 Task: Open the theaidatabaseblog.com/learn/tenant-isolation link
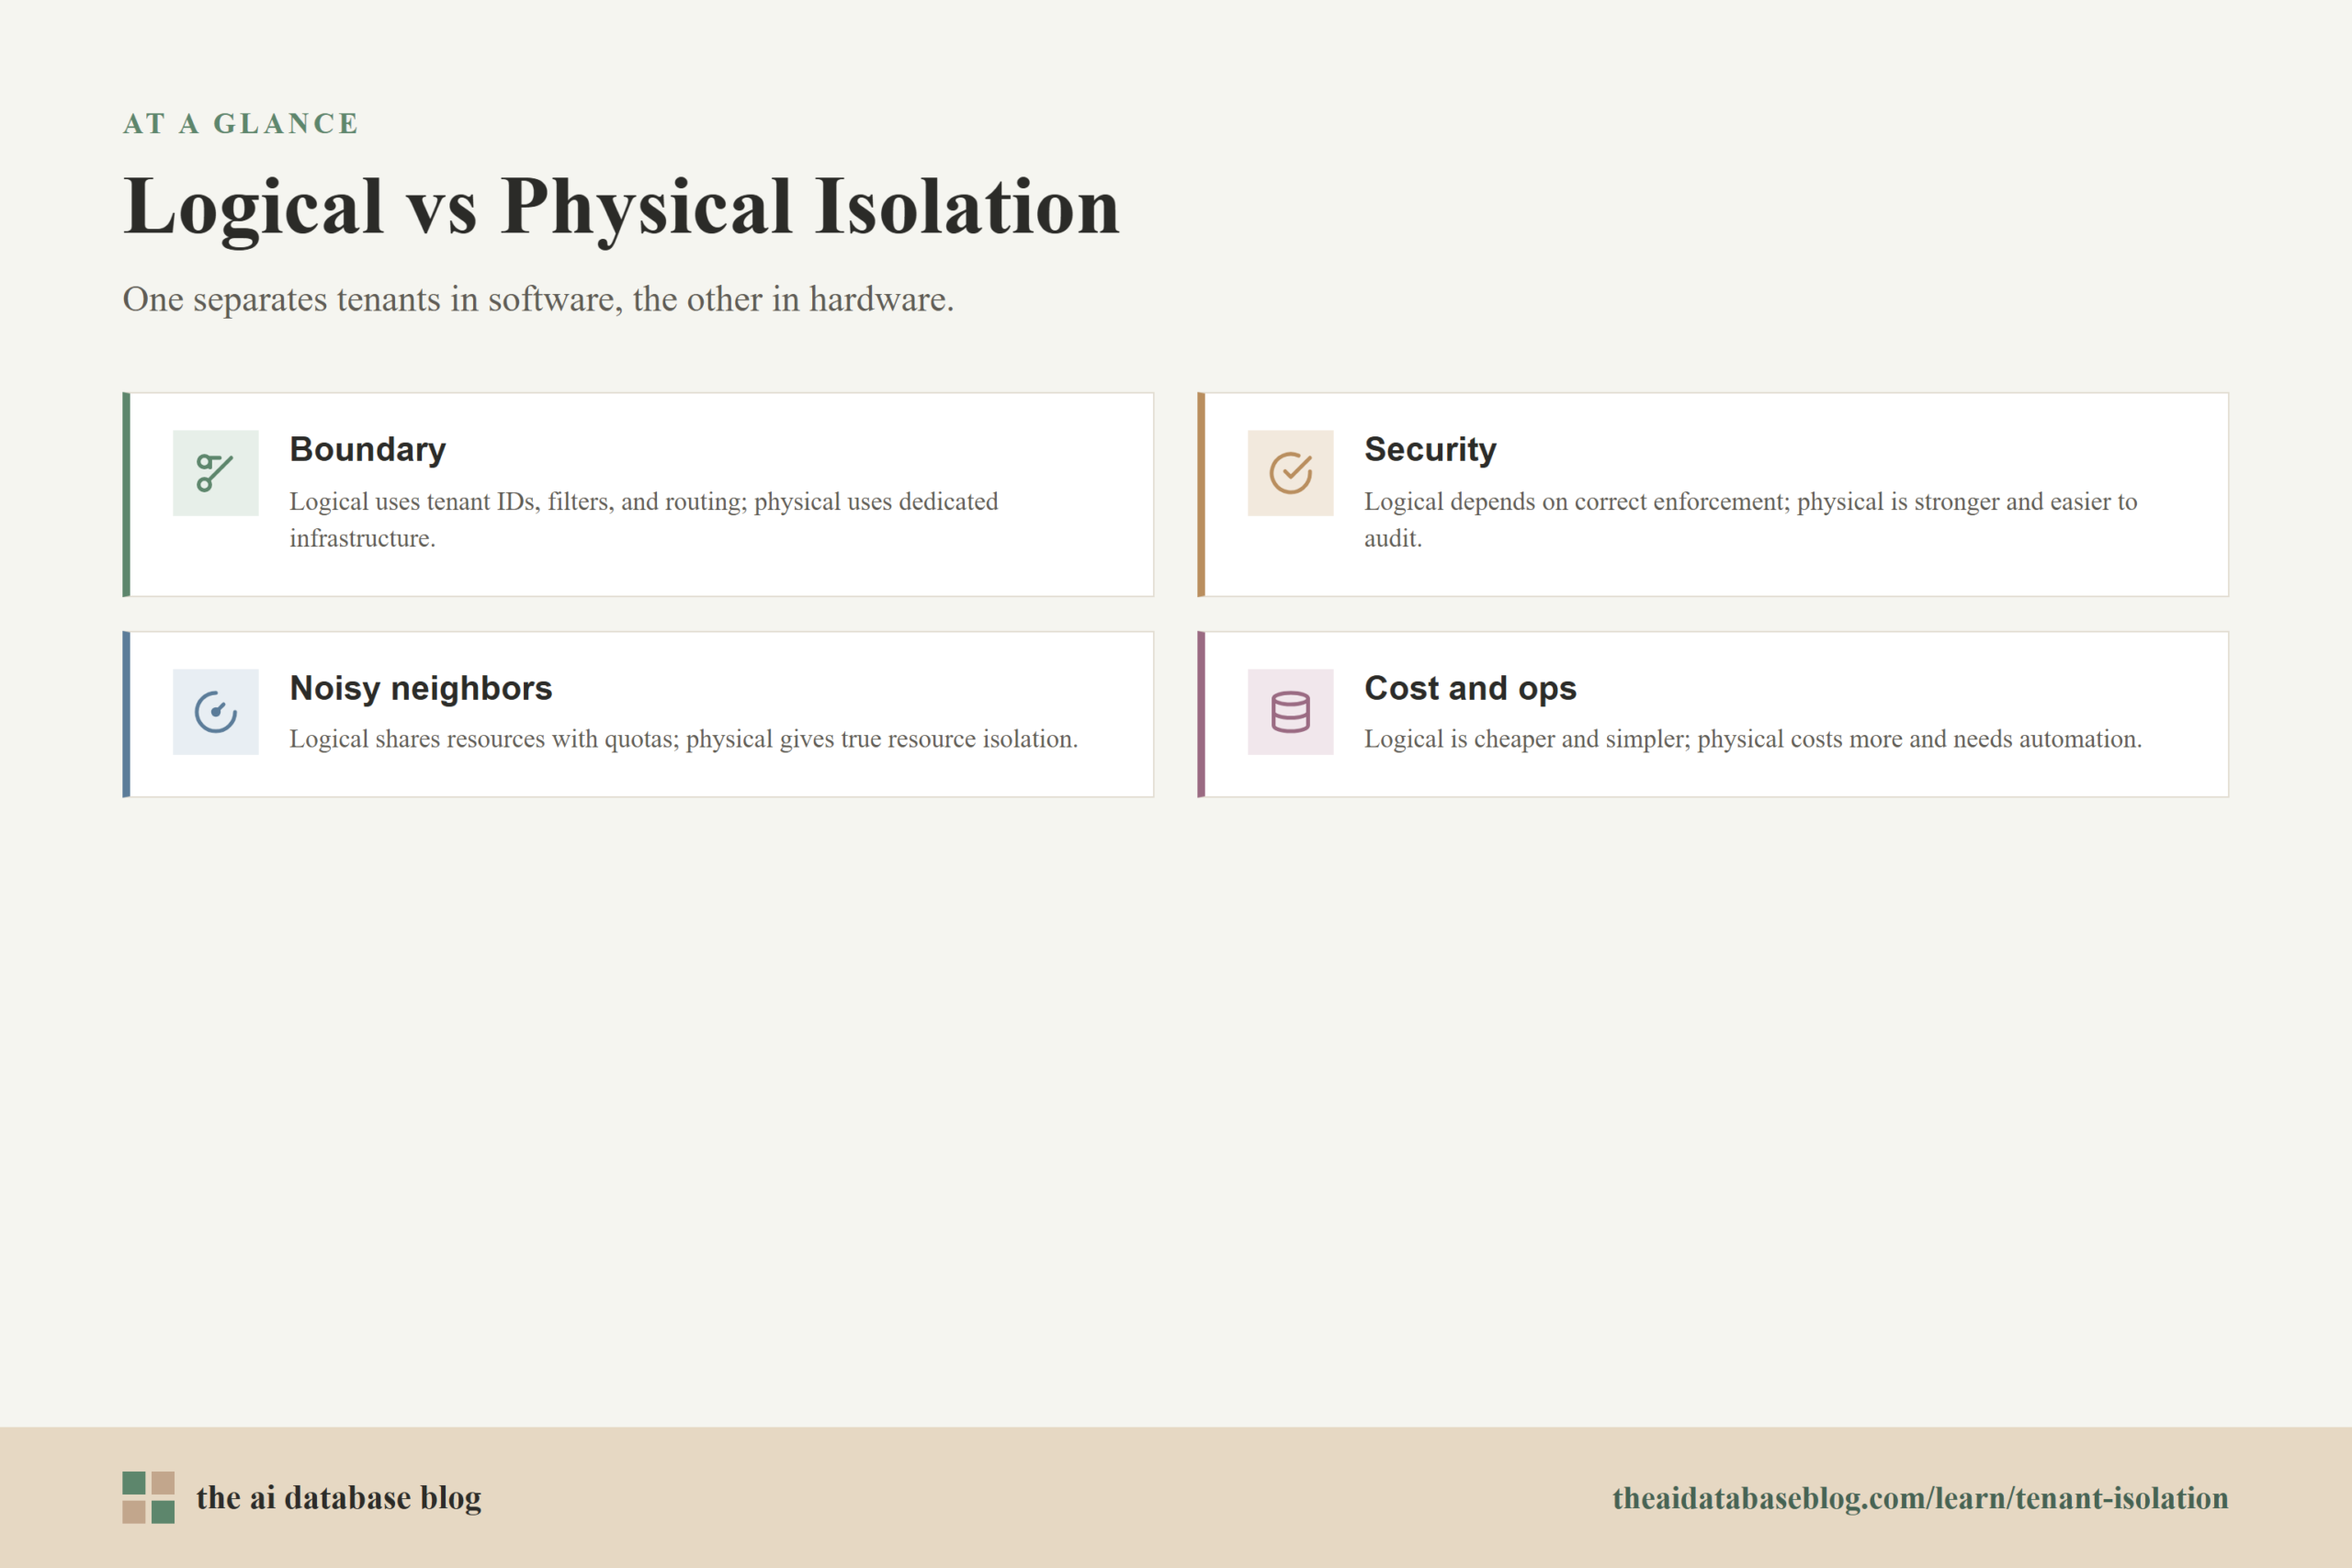[x=1920, y=1498]
